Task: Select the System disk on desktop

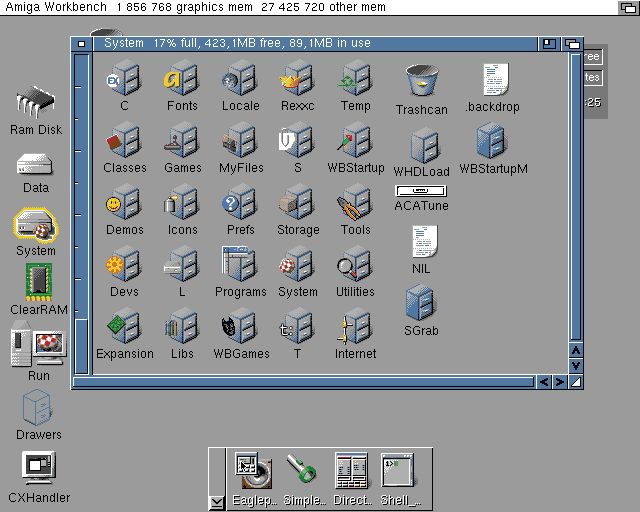Action: [36, 225]
